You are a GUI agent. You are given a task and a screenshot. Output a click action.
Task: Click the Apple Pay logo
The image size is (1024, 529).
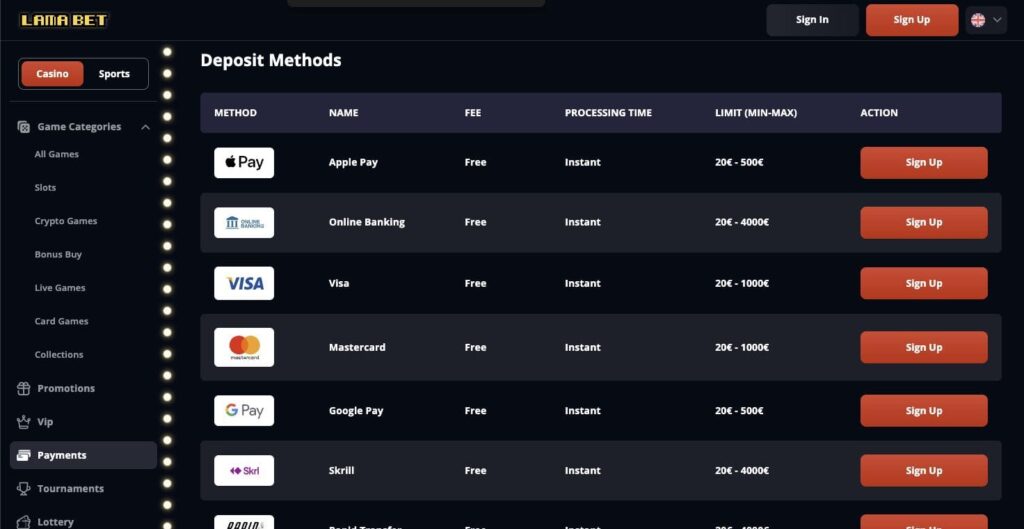coord(244,163)
